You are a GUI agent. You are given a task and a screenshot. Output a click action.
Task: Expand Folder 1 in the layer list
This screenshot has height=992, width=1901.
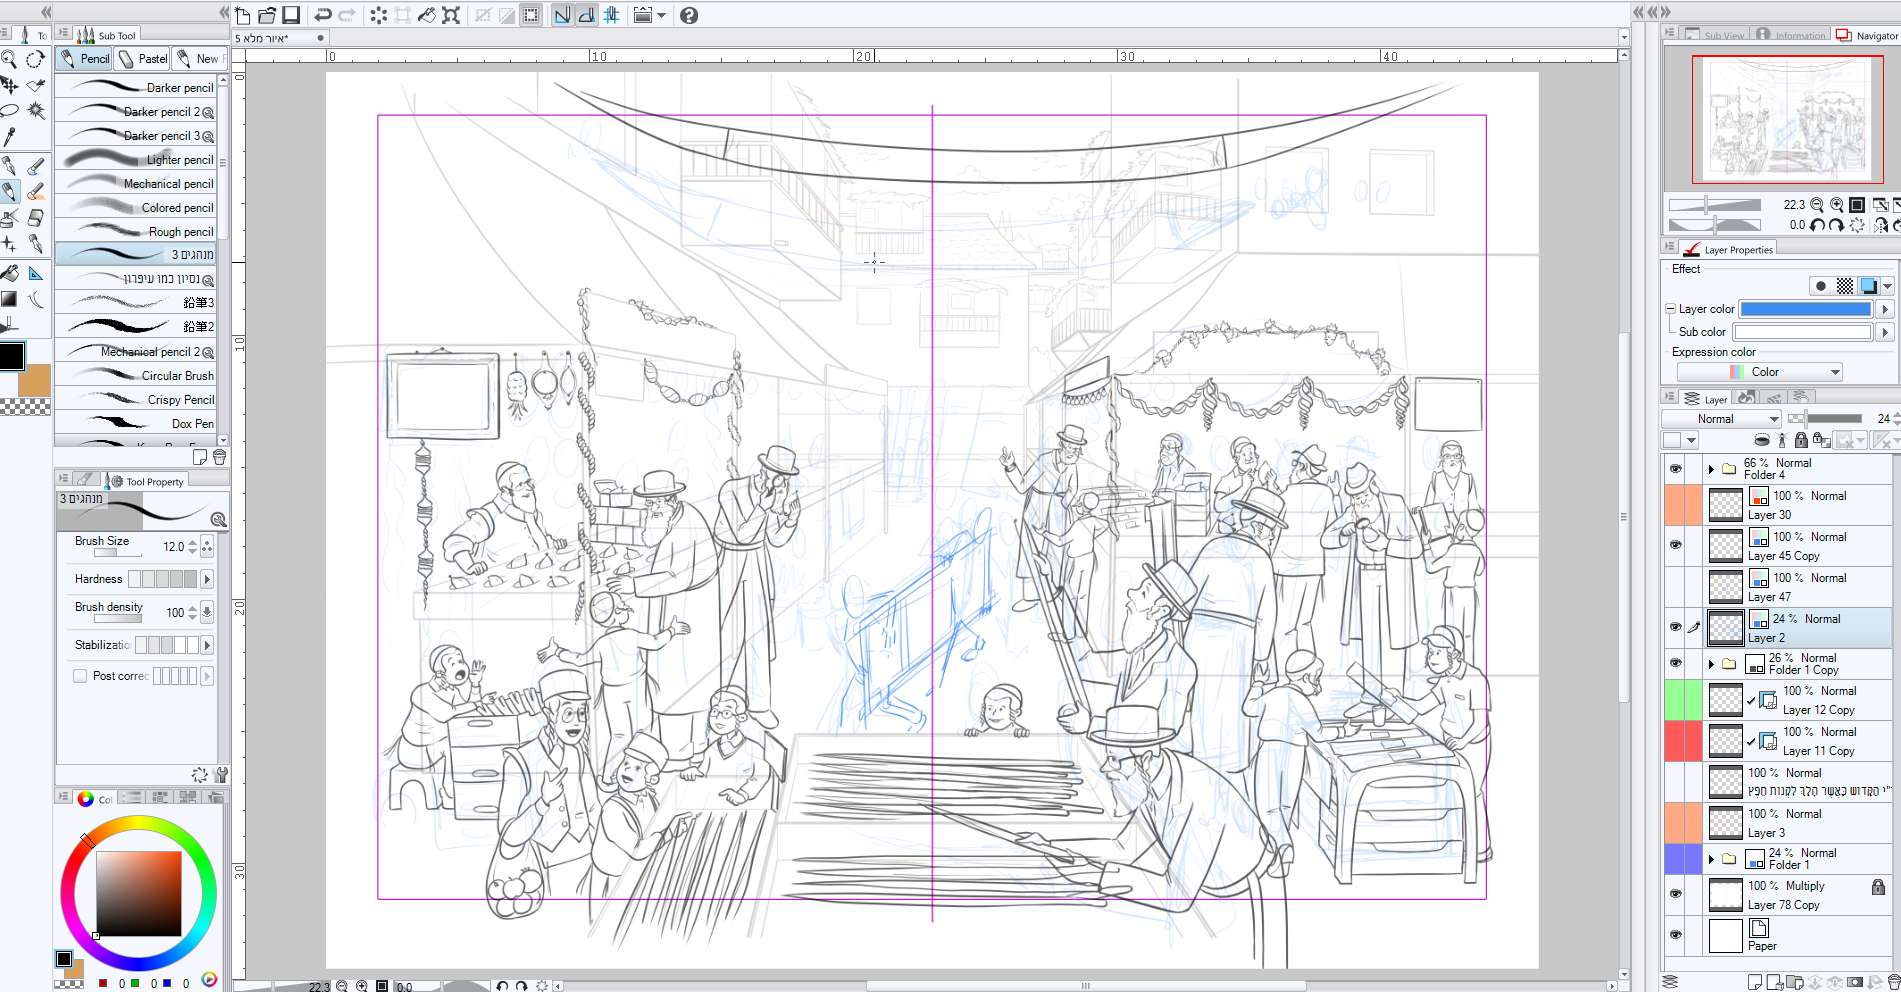(x=1711, y=858)
